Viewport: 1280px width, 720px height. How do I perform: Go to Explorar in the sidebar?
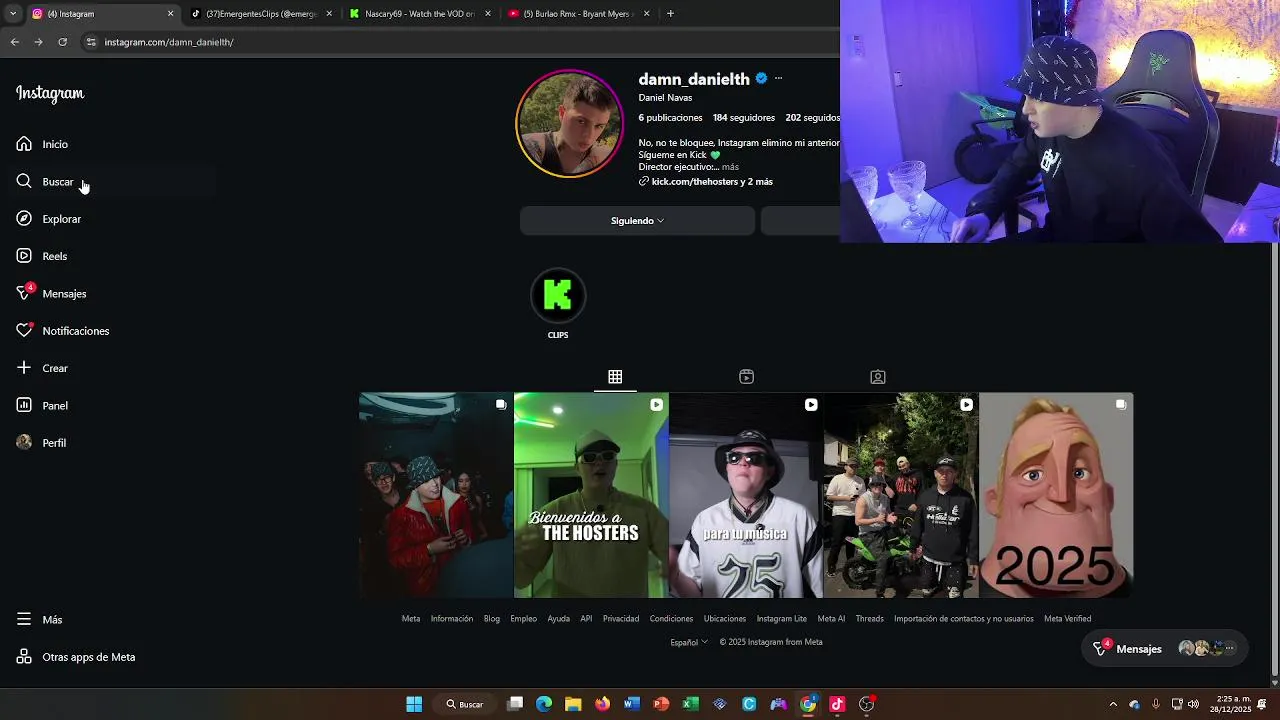tap(48, 219)
